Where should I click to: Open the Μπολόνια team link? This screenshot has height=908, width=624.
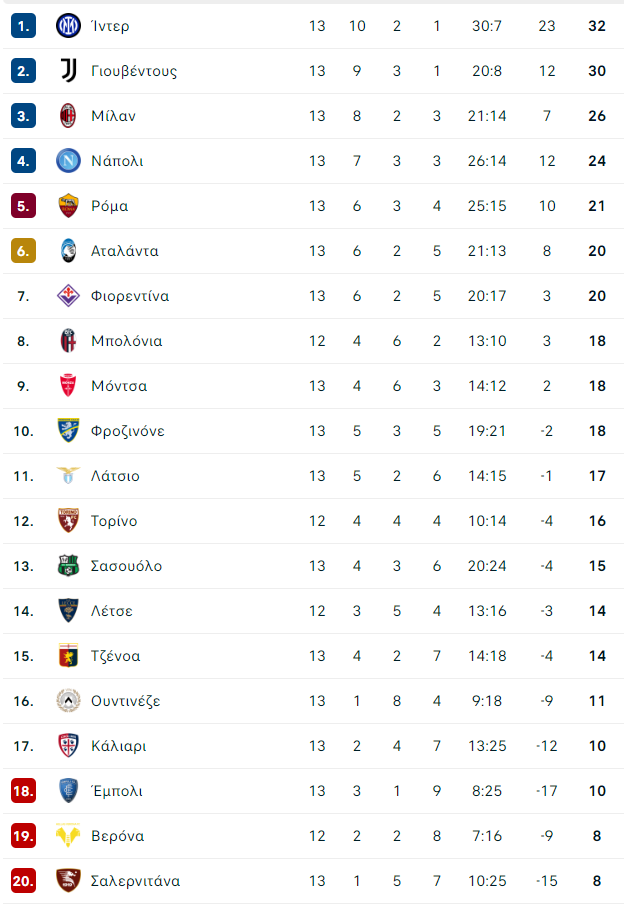[x=127, y=341]
